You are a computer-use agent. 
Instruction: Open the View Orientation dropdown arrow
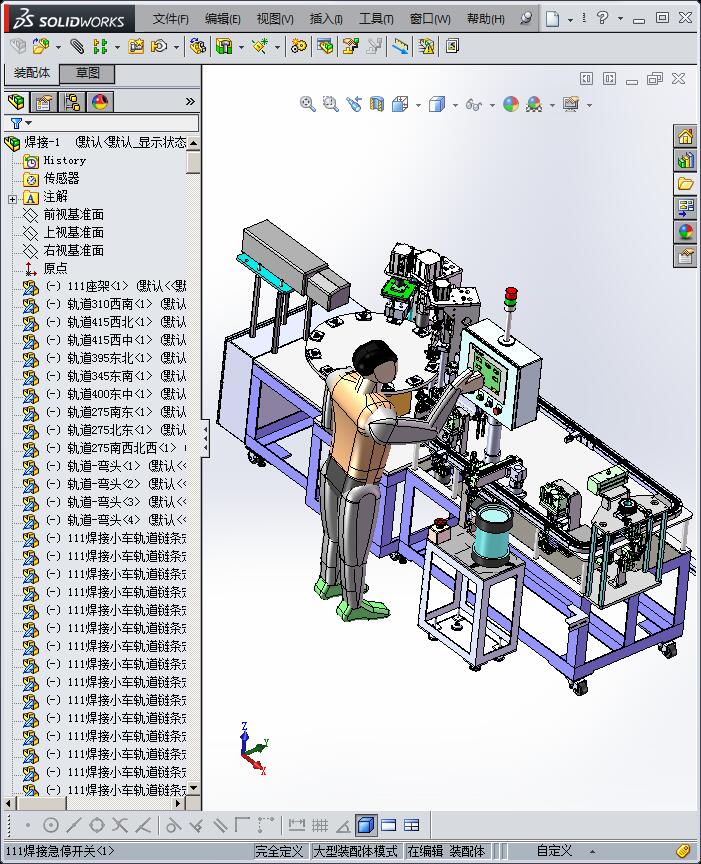click(418, 105)
